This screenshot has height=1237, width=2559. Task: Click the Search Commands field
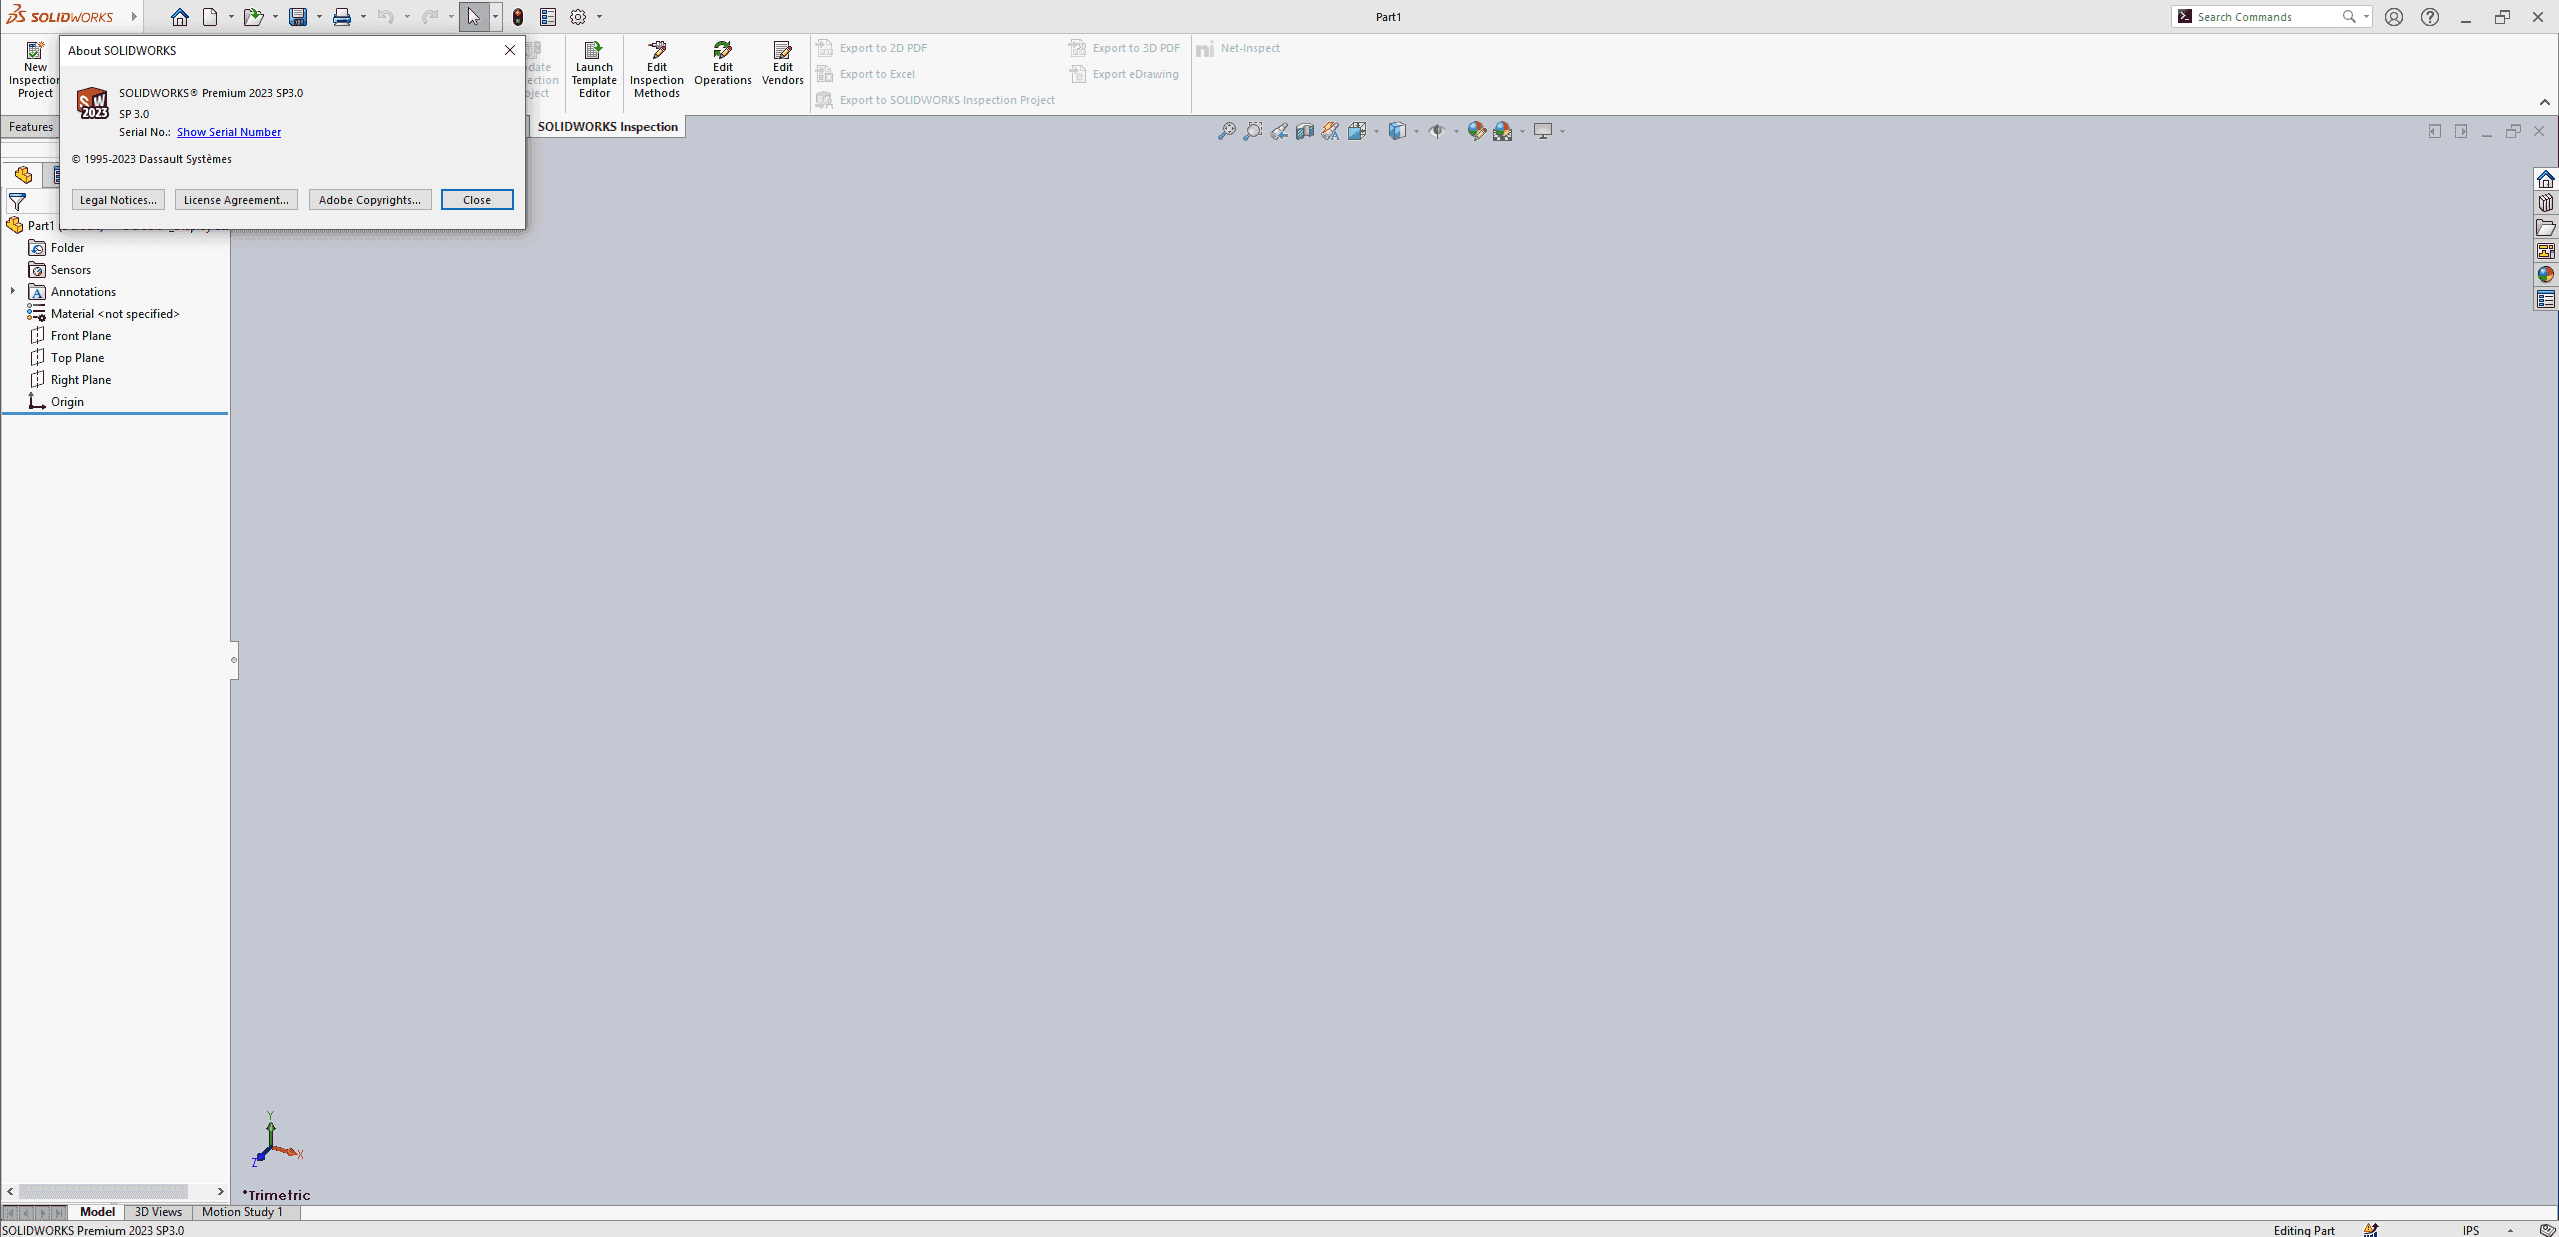click(2271, 17)
